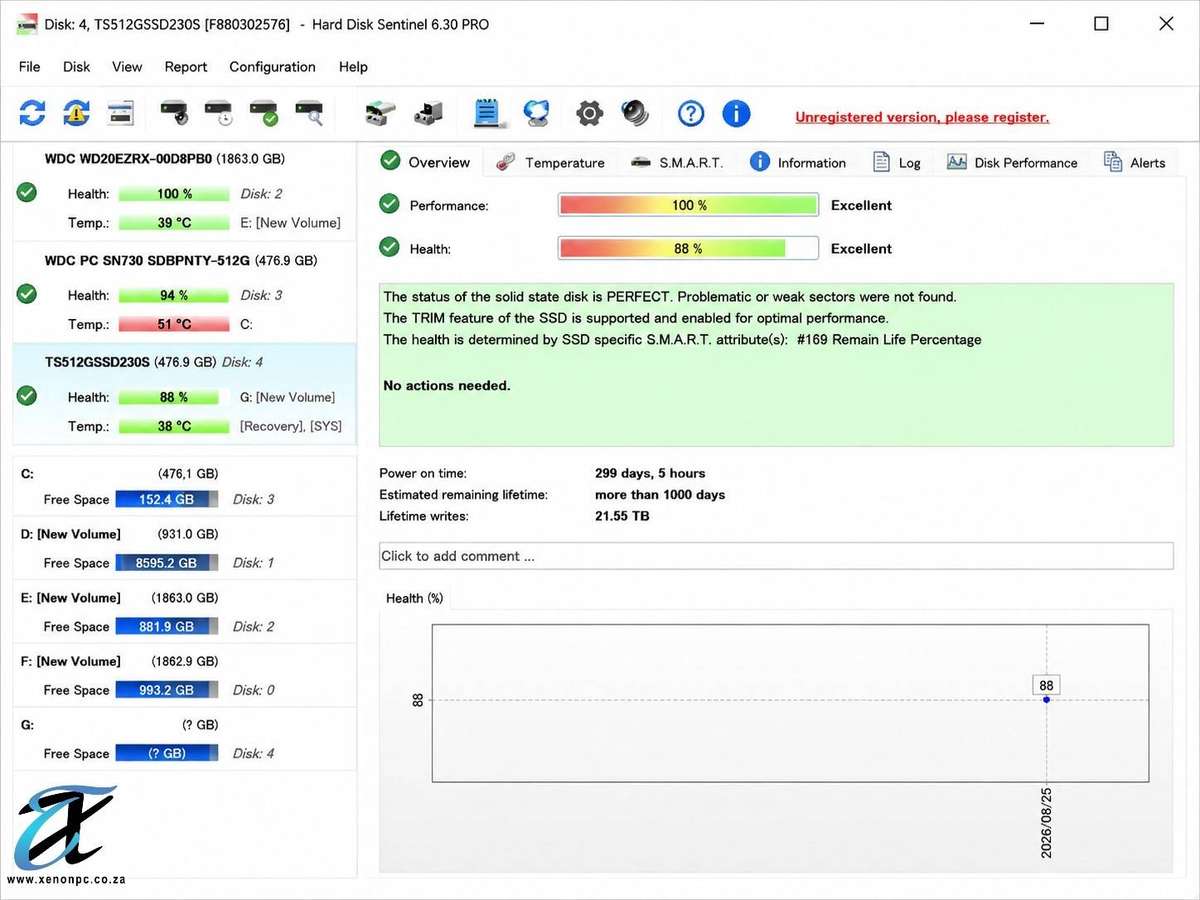Image resolution: width=1200 pixels, height=900 pixels.
Task: Click the more than 1000 days value
Action: coord(660,495)
